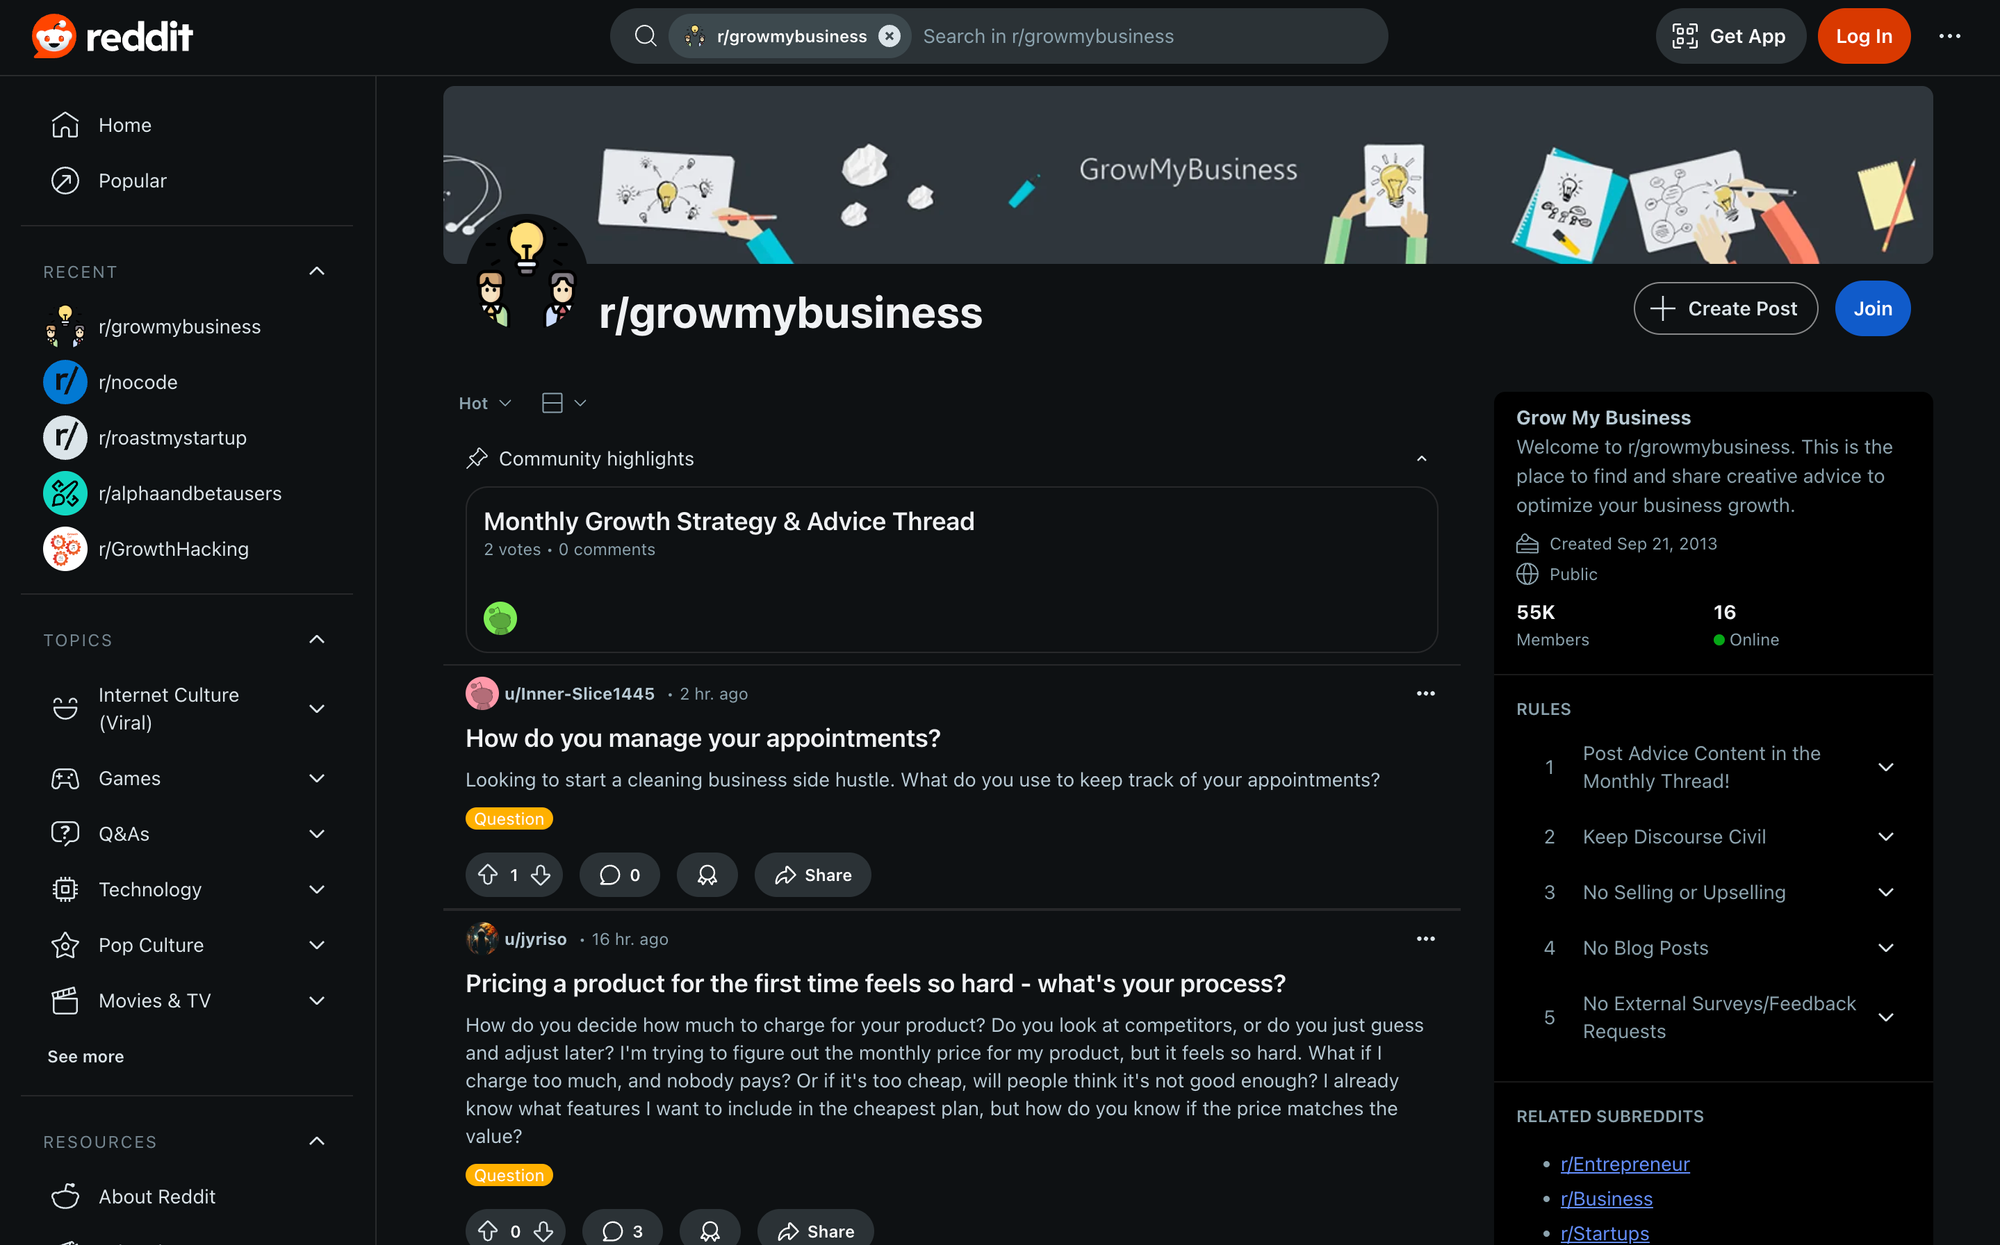The height and width of the screenshot is (1245, 2000).
Task: Open the Hot sort dropdown
Action: [485, 403]
